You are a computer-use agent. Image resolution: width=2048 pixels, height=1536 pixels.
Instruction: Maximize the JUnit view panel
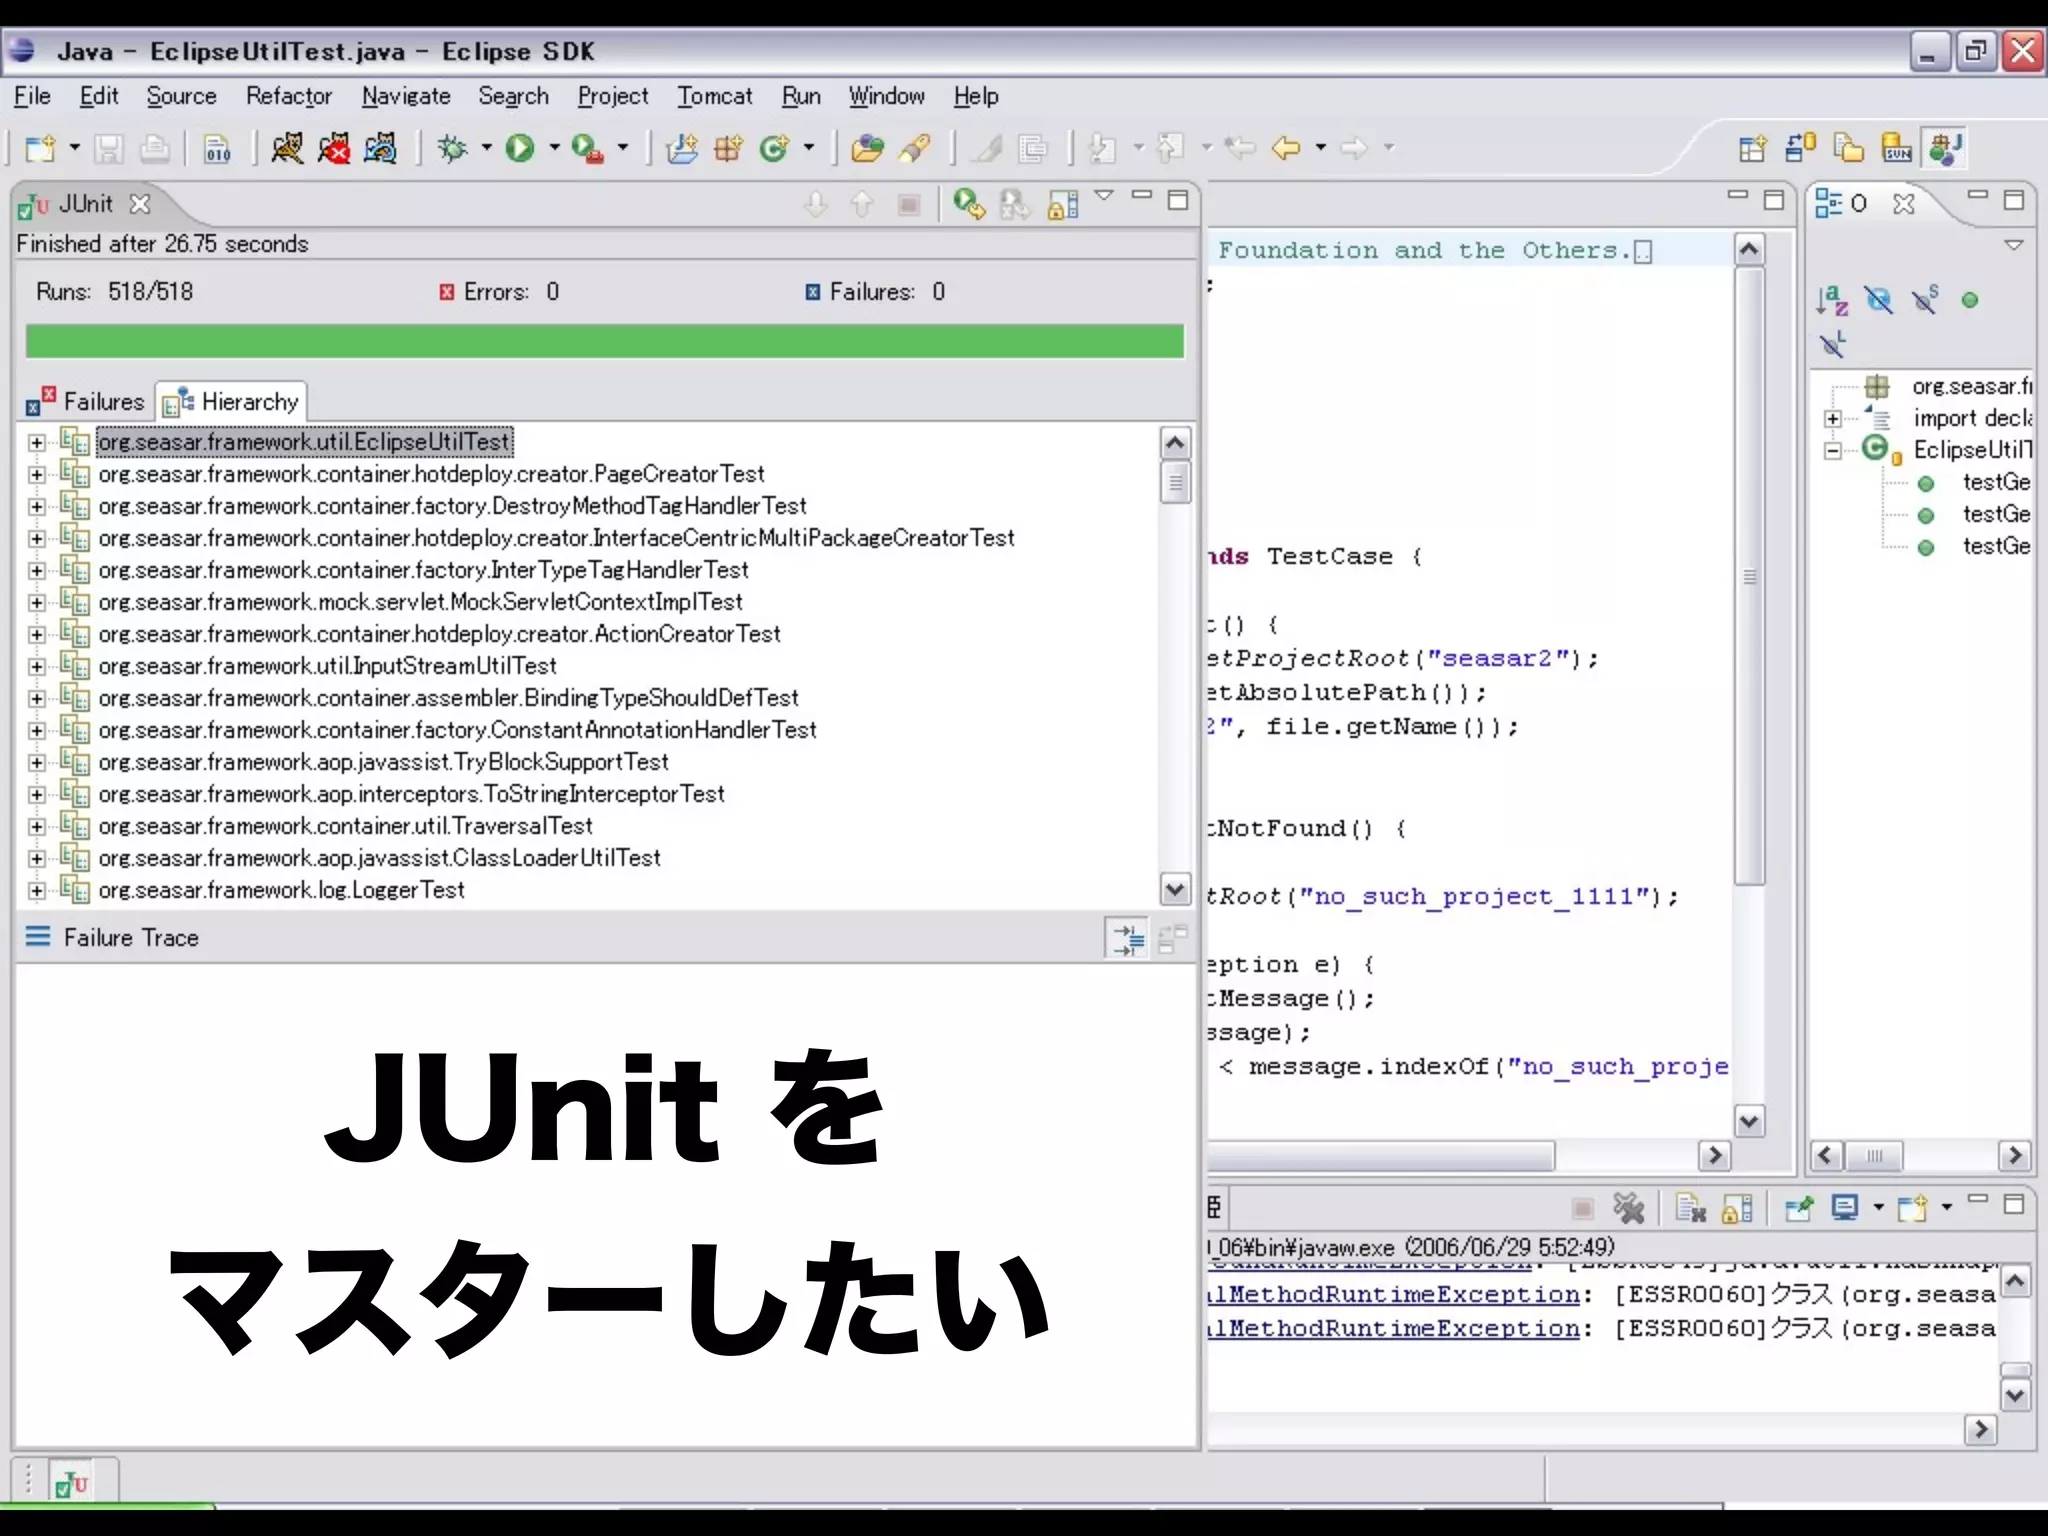pyautogui.click(x=1178, y=199)
